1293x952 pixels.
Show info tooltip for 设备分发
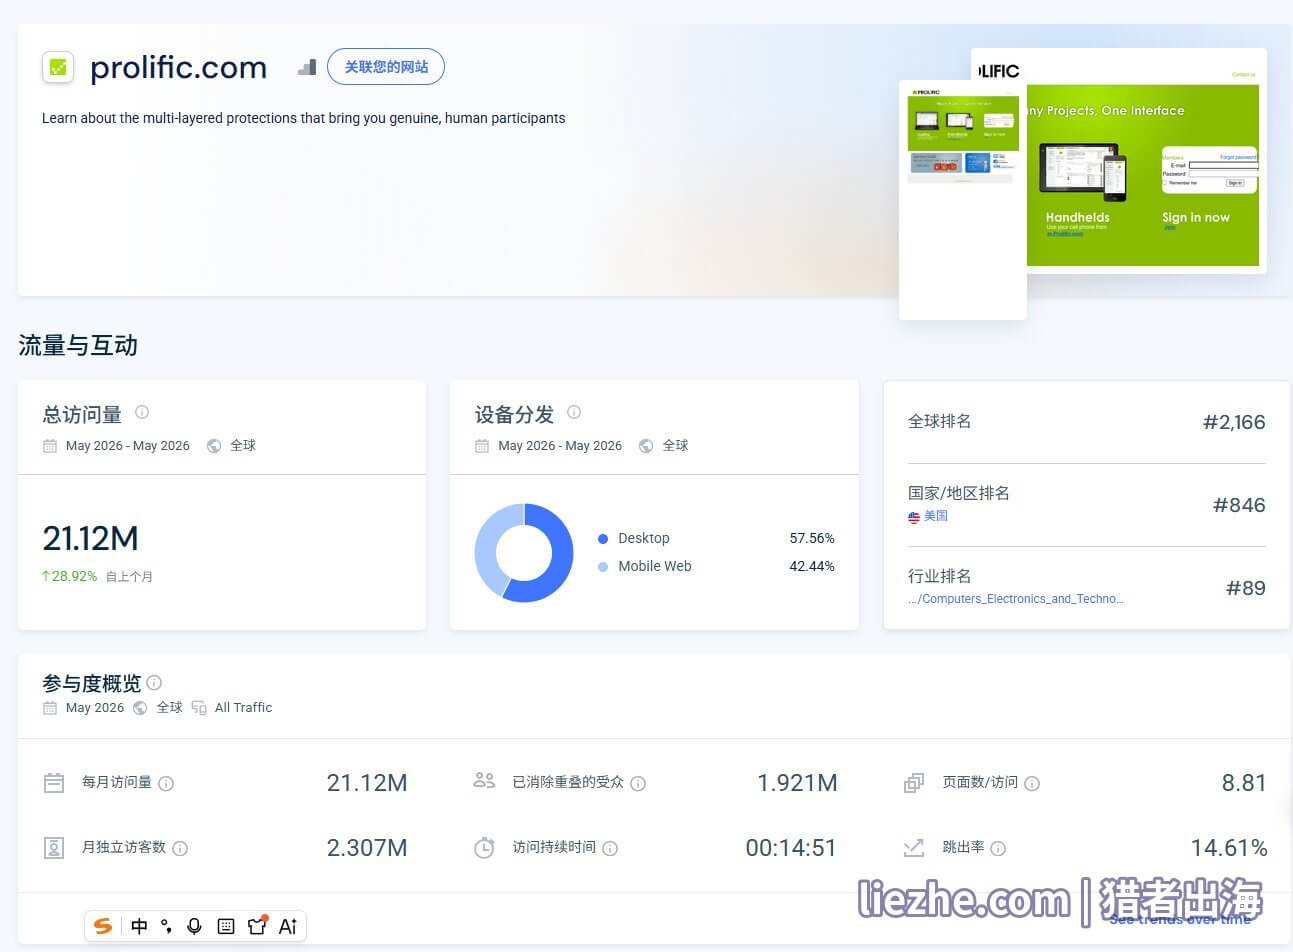click(574, 412)
